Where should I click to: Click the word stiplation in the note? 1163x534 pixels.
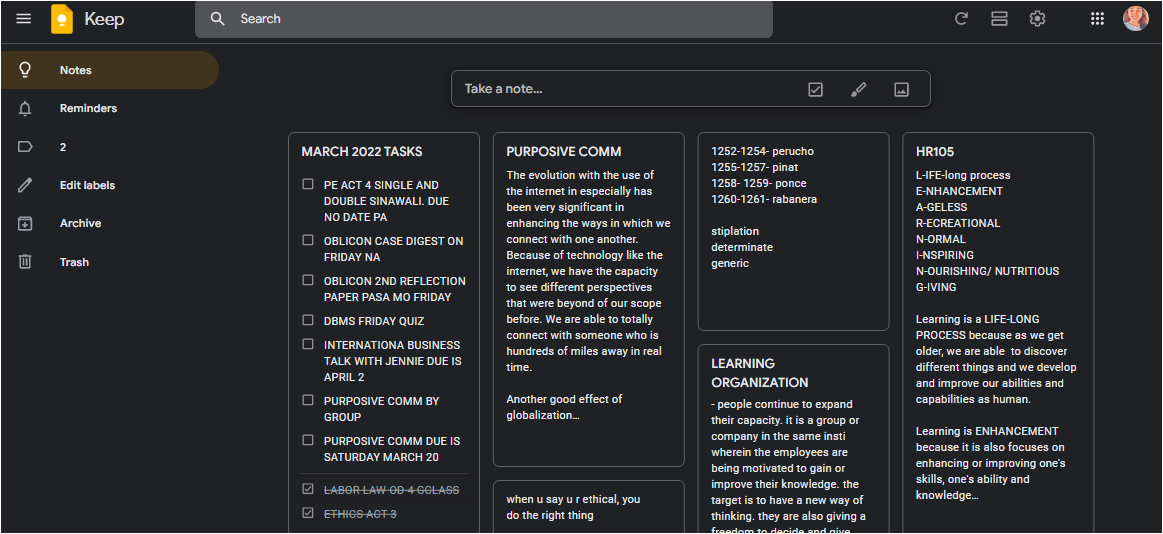(x=735, y=231)
